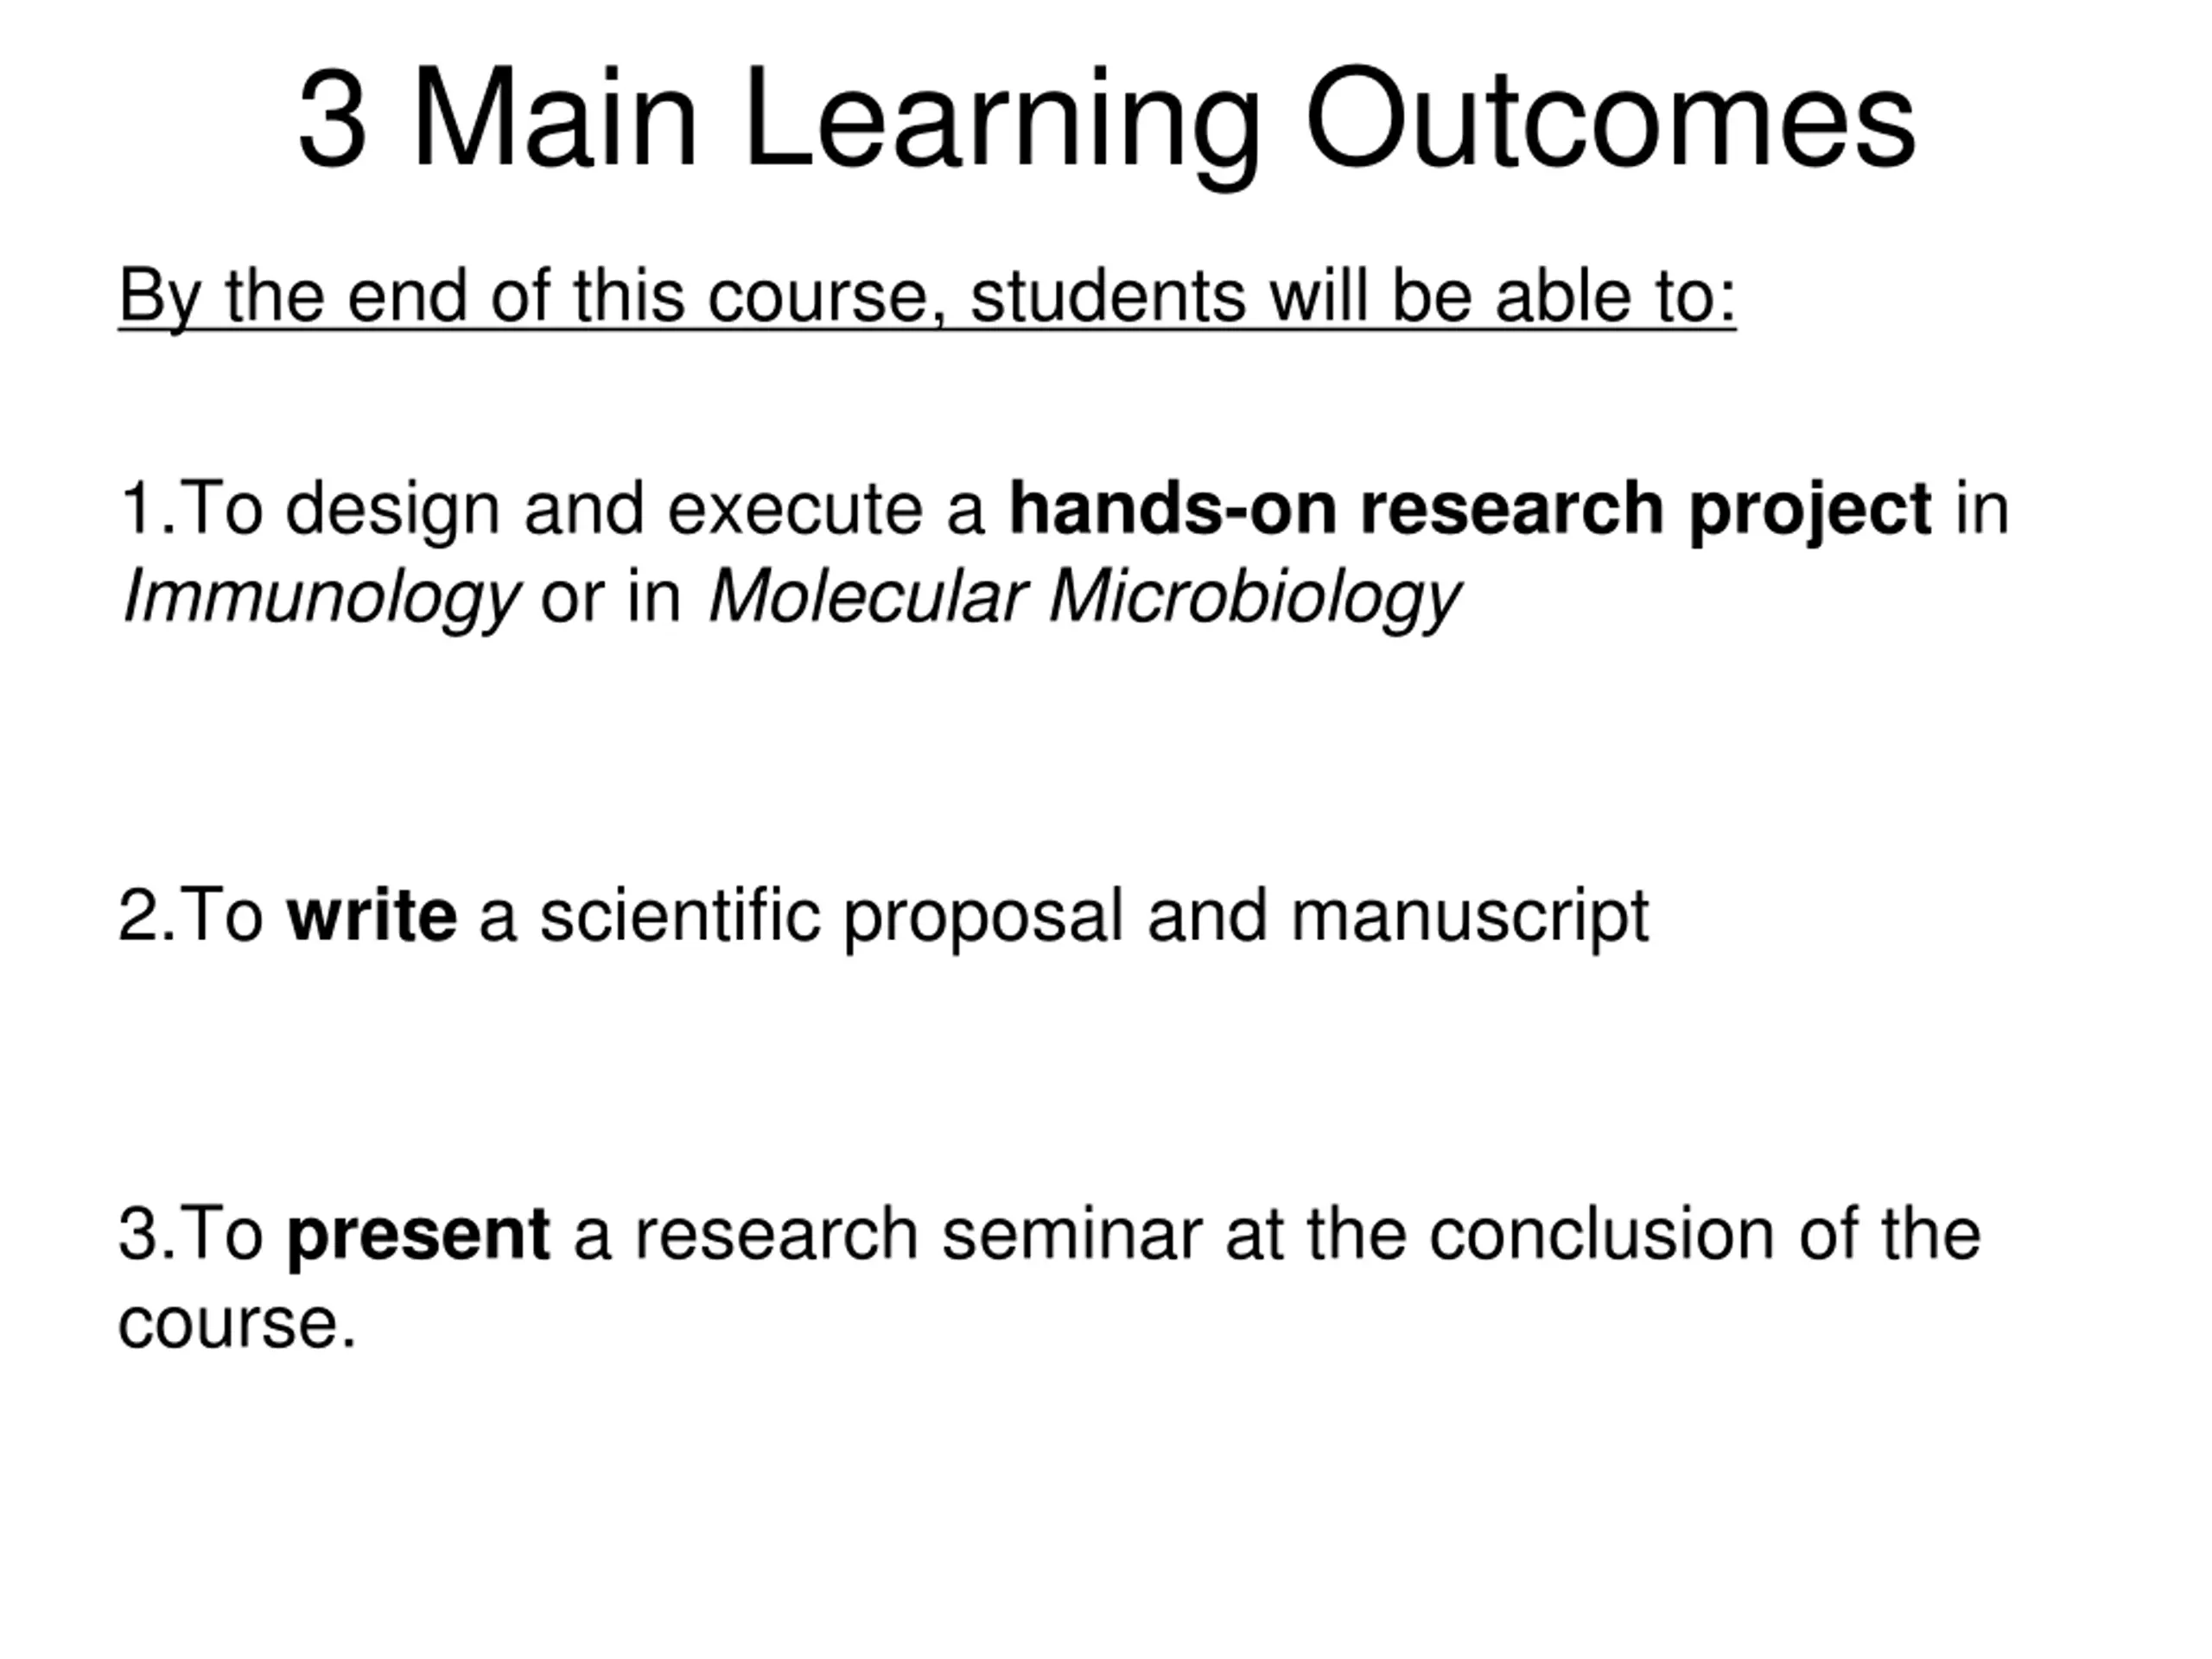Click "able to:" ending the underlined line
2212x1659 pixels.
1615,296
